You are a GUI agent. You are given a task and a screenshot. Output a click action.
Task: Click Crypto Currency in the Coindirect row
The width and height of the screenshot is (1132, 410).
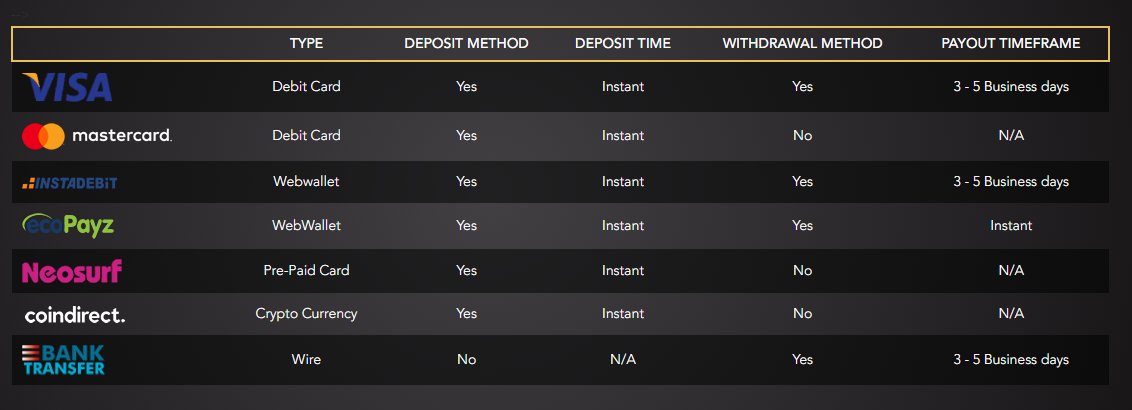[306, 313]
